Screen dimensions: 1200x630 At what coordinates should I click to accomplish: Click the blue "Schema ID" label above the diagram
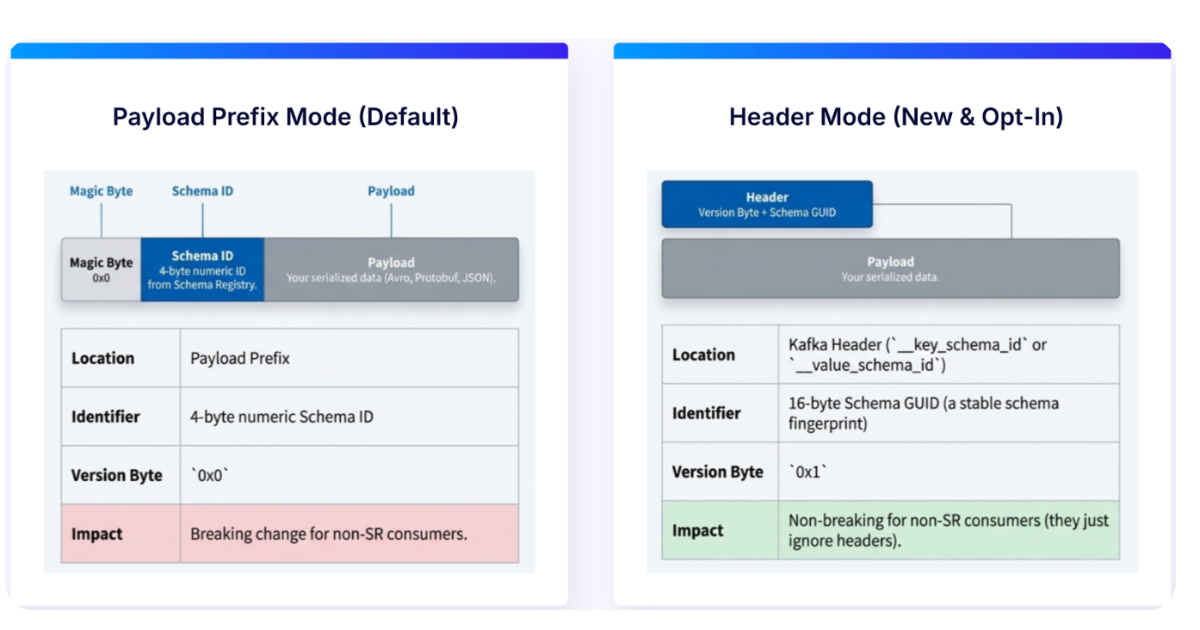[202, 191]
